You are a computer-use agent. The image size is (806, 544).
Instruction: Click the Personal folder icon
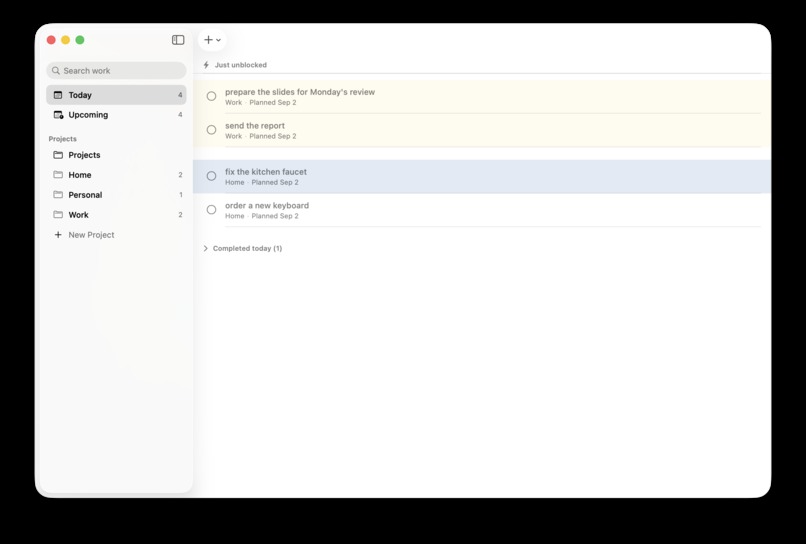pos(58,195)
